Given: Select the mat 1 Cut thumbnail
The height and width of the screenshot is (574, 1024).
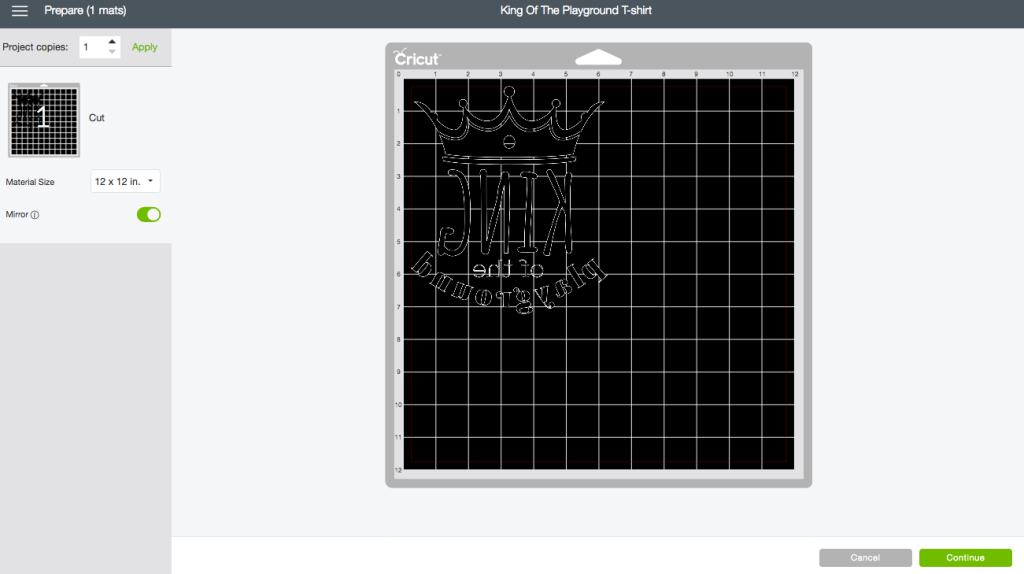Looking at the screenshot, I should tap(44, 120).
